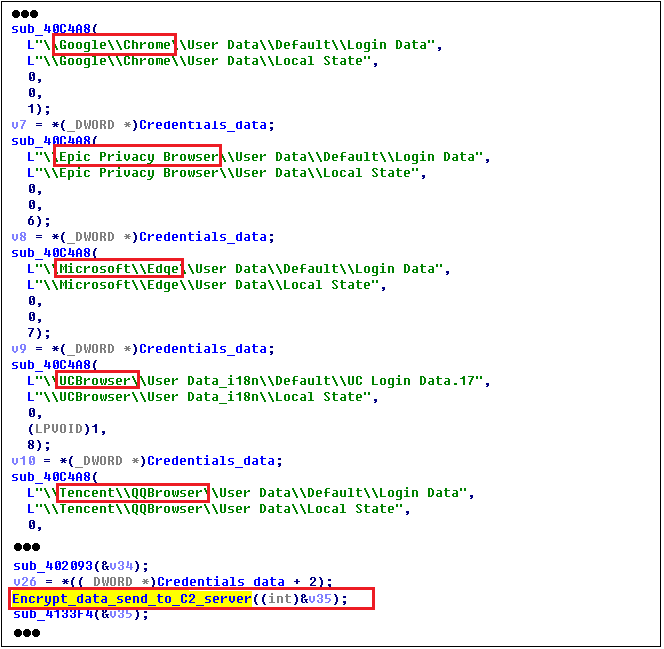
Task: Select the Epic Privacy Browser Local State string
Action: coord(223,173)
